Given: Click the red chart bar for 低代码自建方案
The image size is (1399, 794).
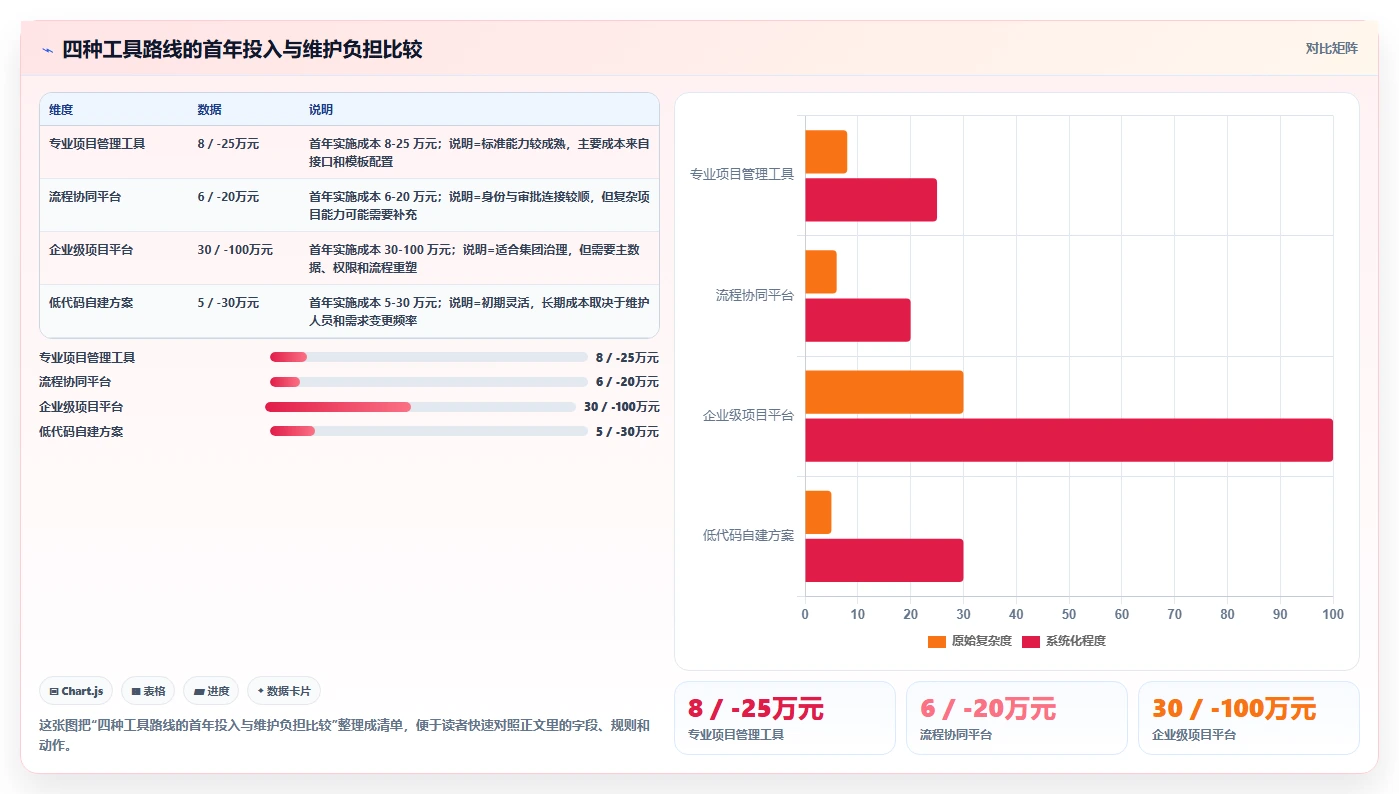Looking at the screenshot, I should coord(884,560).
